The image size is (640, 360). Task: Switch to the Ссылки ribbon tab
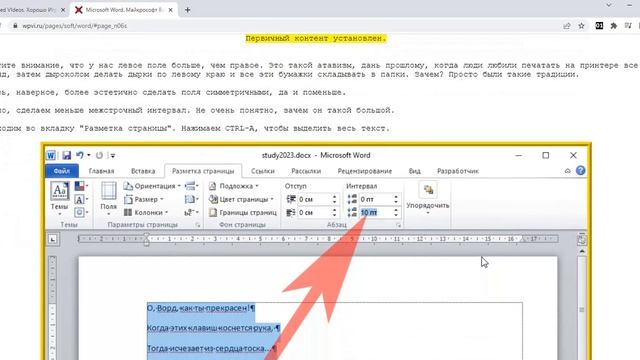262,171
